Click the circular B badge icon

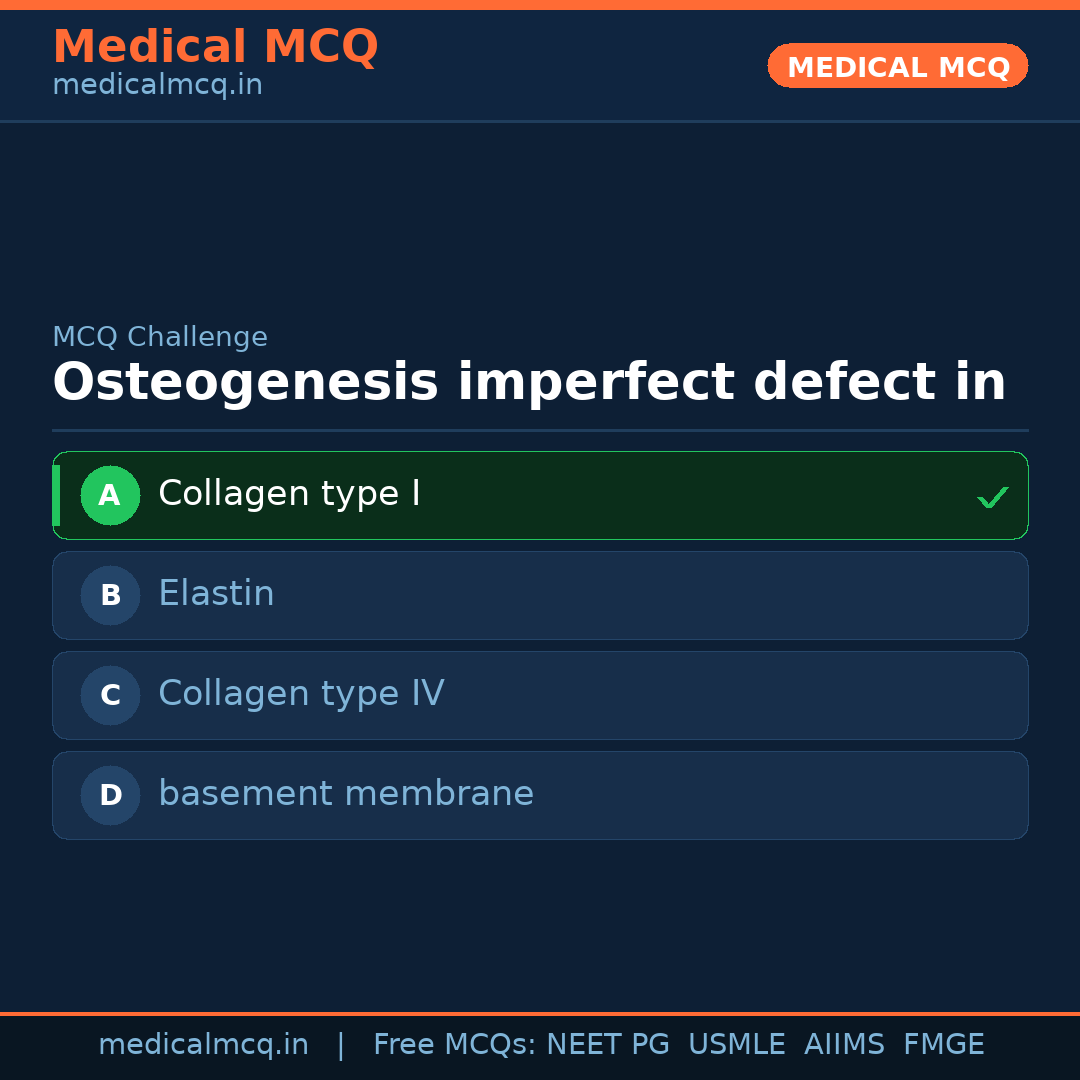(110, 595)
